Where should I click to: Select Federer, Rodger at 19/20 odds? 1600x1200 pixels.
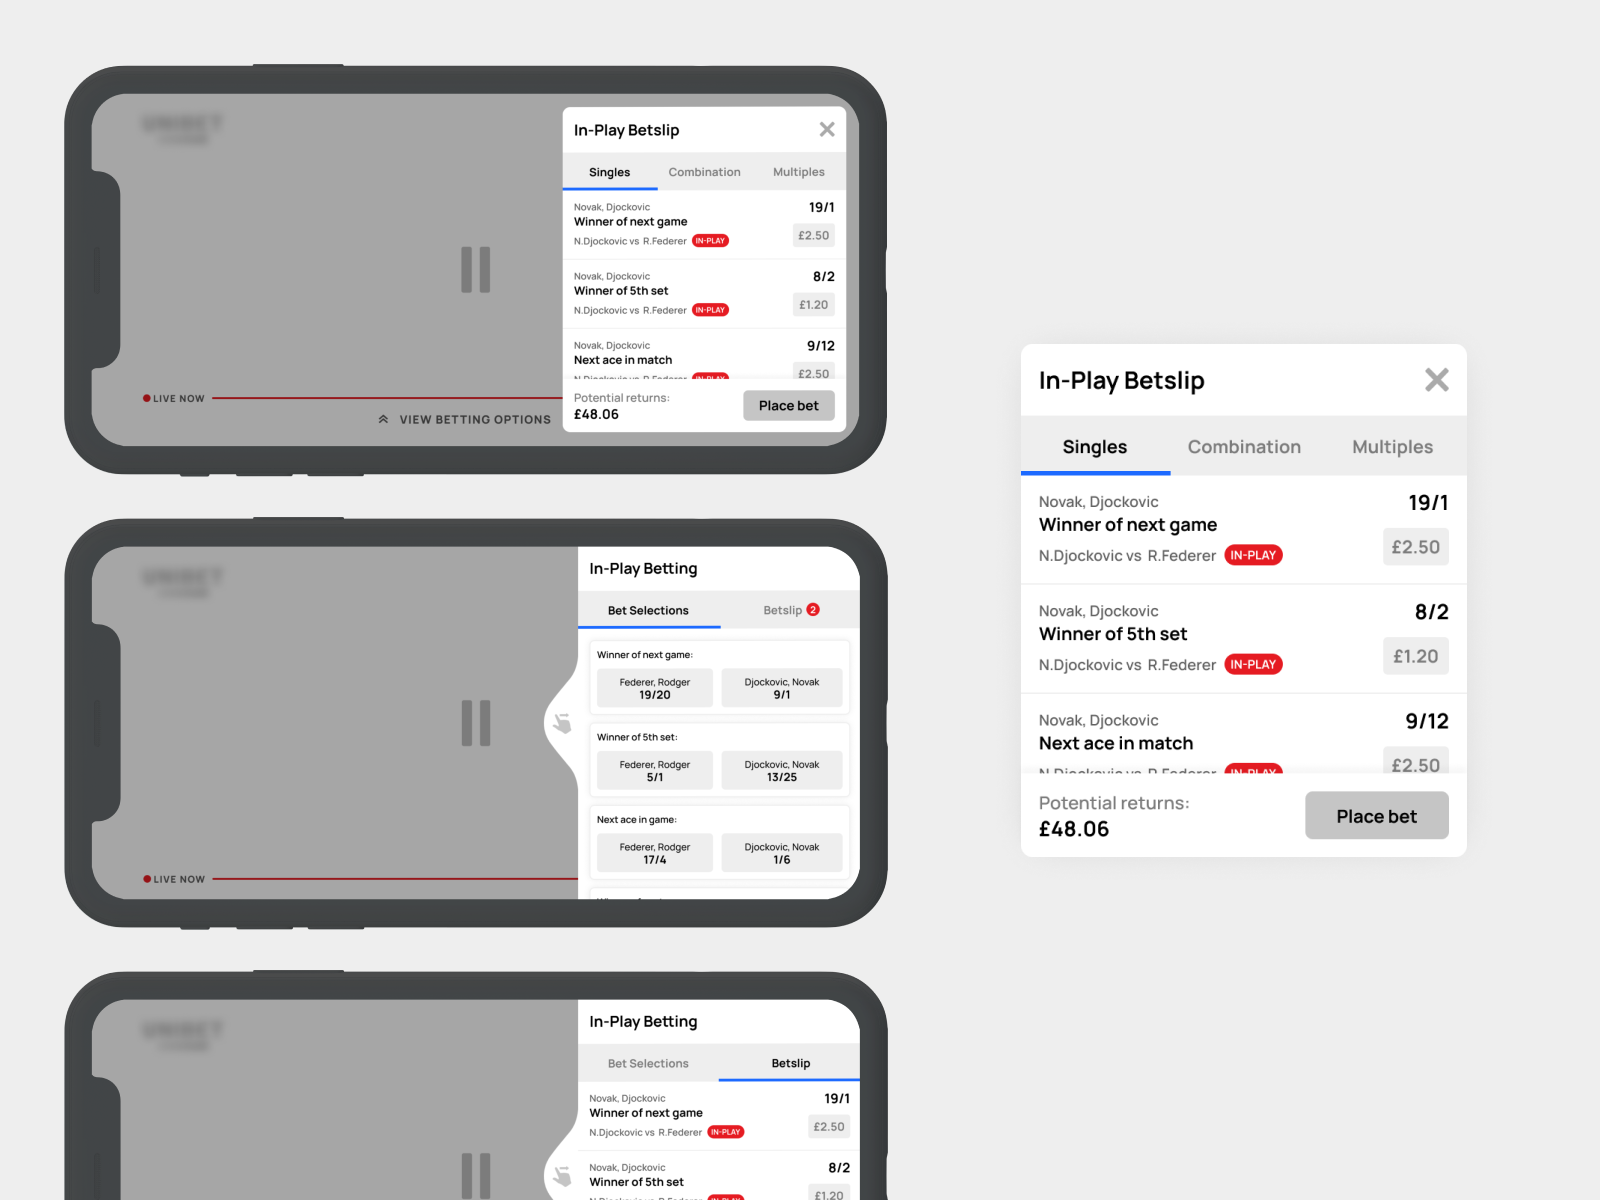coord(654,687)
